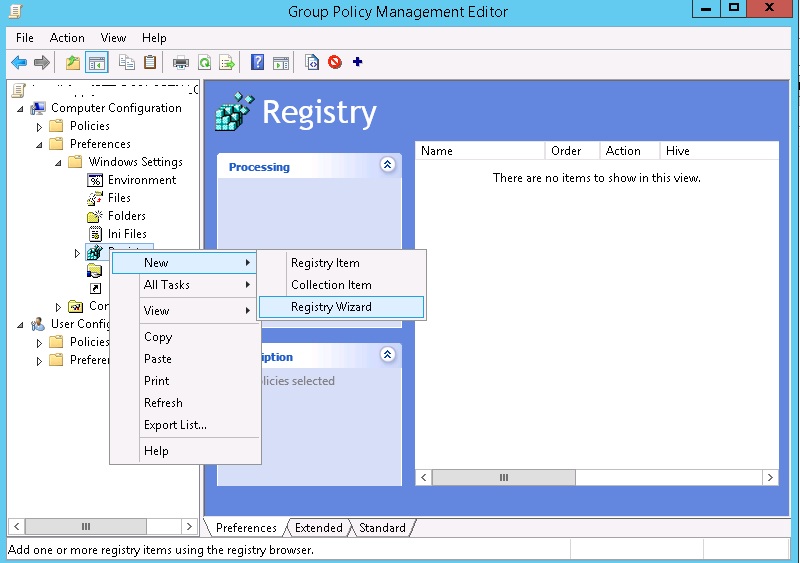
Task: Collapse the Processing panel chevron
Action: point(388,166)
